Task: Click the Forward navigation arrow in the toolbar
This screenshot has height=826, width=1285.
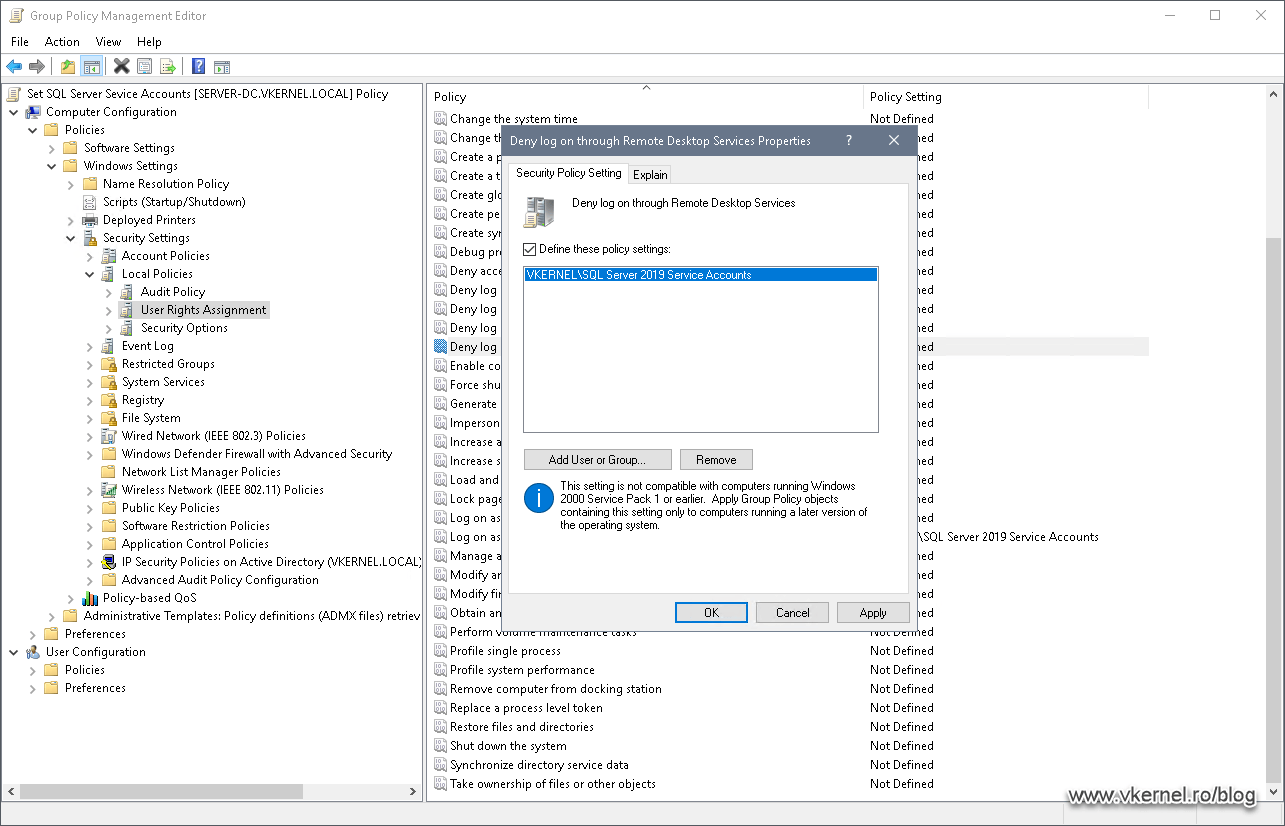Action: pos(39,66)
